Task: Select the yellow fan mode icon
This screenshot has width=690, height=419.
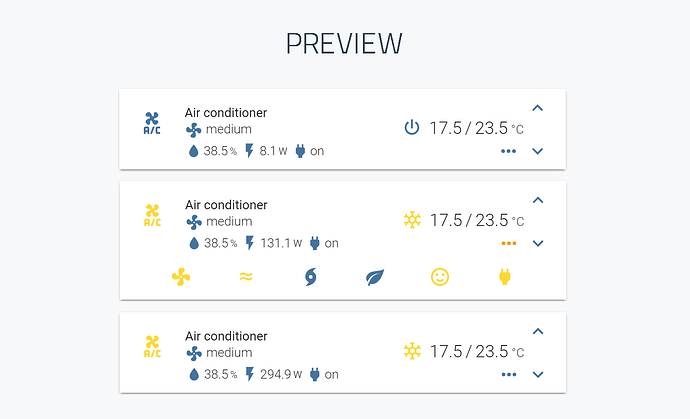Action: point(181,277)
